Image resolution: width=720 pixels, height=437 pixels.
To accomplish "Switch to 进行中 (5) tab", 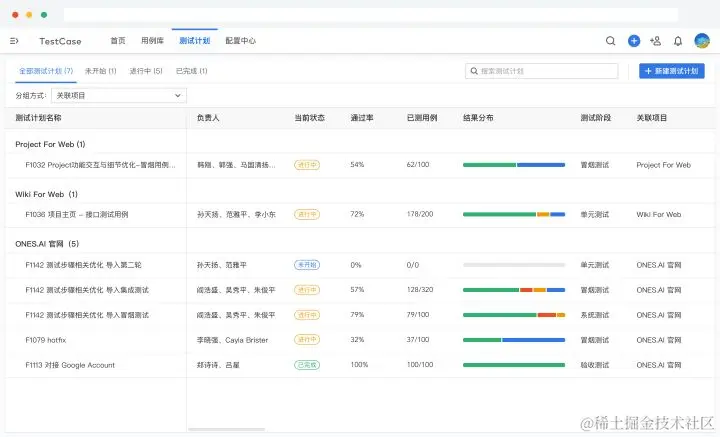I will 146,71.
